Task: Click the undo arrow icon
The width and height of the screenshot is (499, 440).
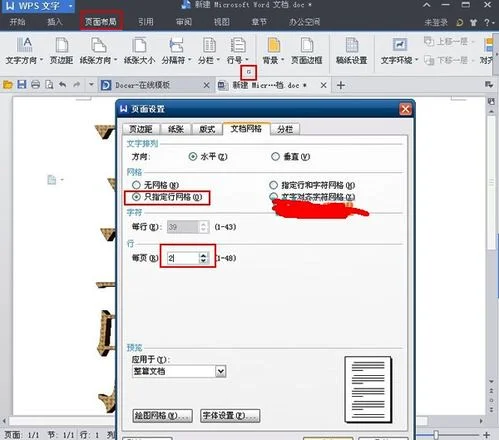Action: 62,85
